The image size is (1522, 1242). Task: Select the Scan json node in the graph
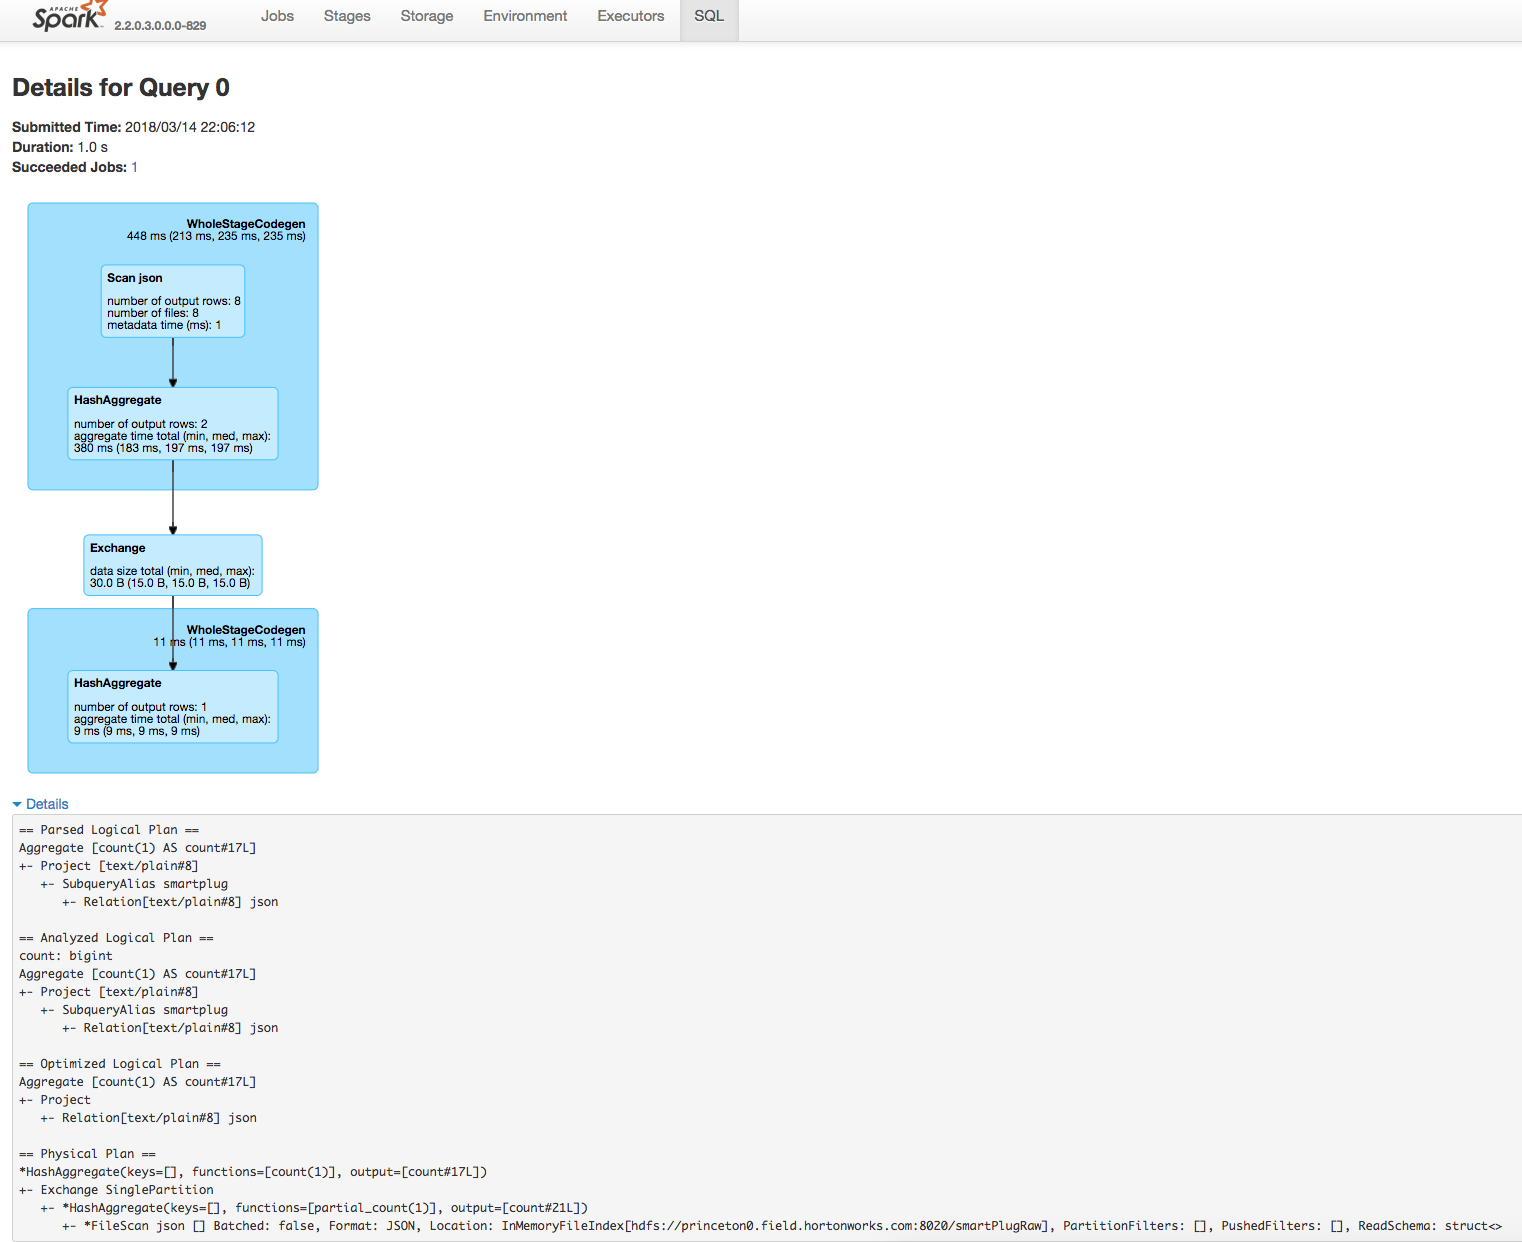click(172, 300)
